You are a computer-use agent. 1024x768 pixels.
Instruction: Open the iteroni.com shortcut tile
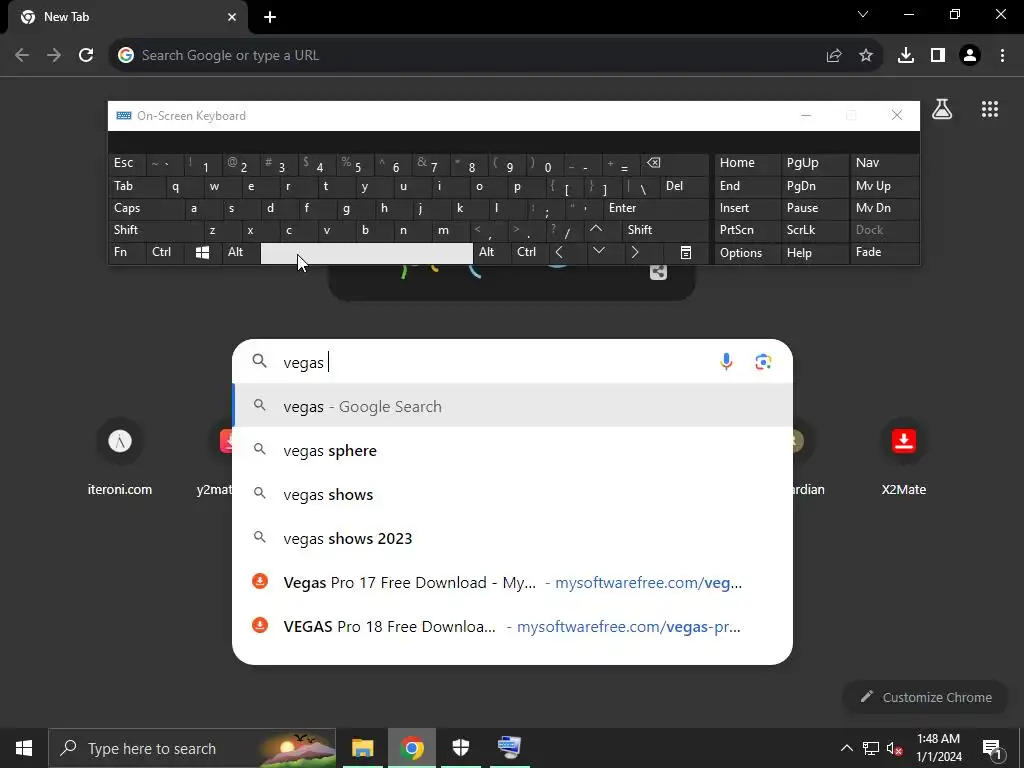click(x=120, y=457)
